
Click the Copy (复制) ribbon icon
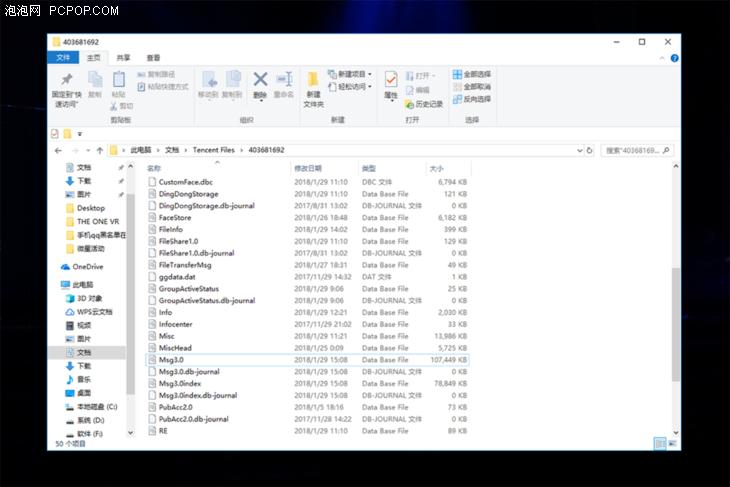(95, 79)
